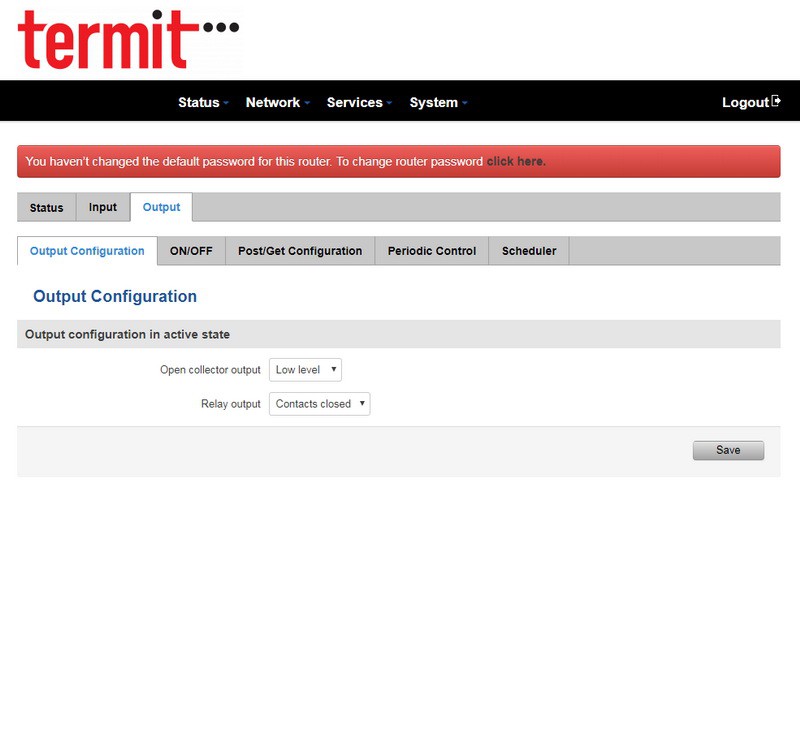Open the Open collector output dropdown
800x730 pixels.
tap(306, 370)
